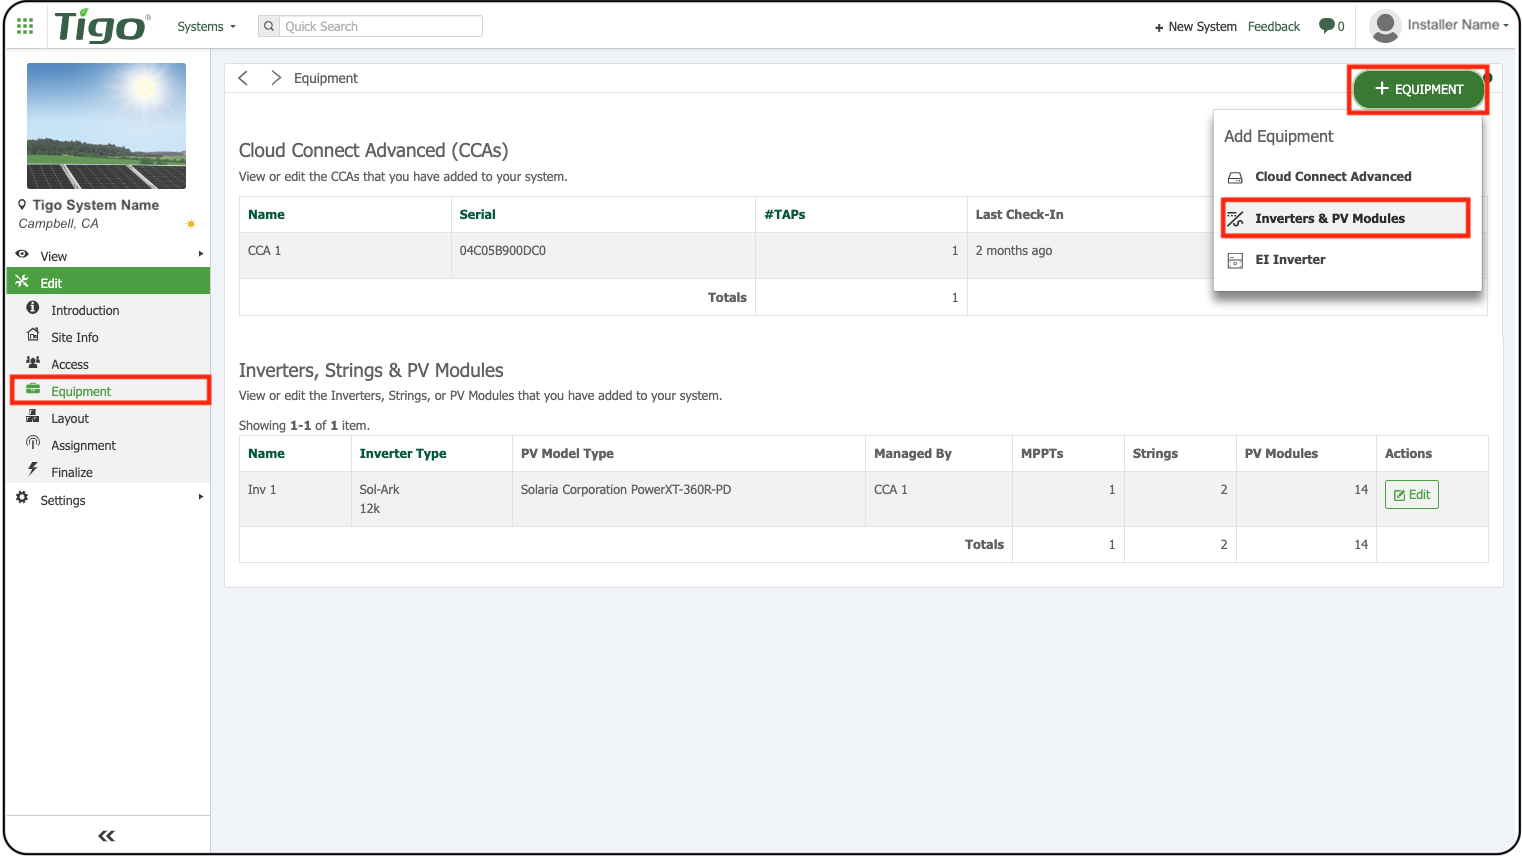Screen dimensions: 1522x856
Task: Click the green + EQUIPMENT button
Action: [x=1418, y=89]
